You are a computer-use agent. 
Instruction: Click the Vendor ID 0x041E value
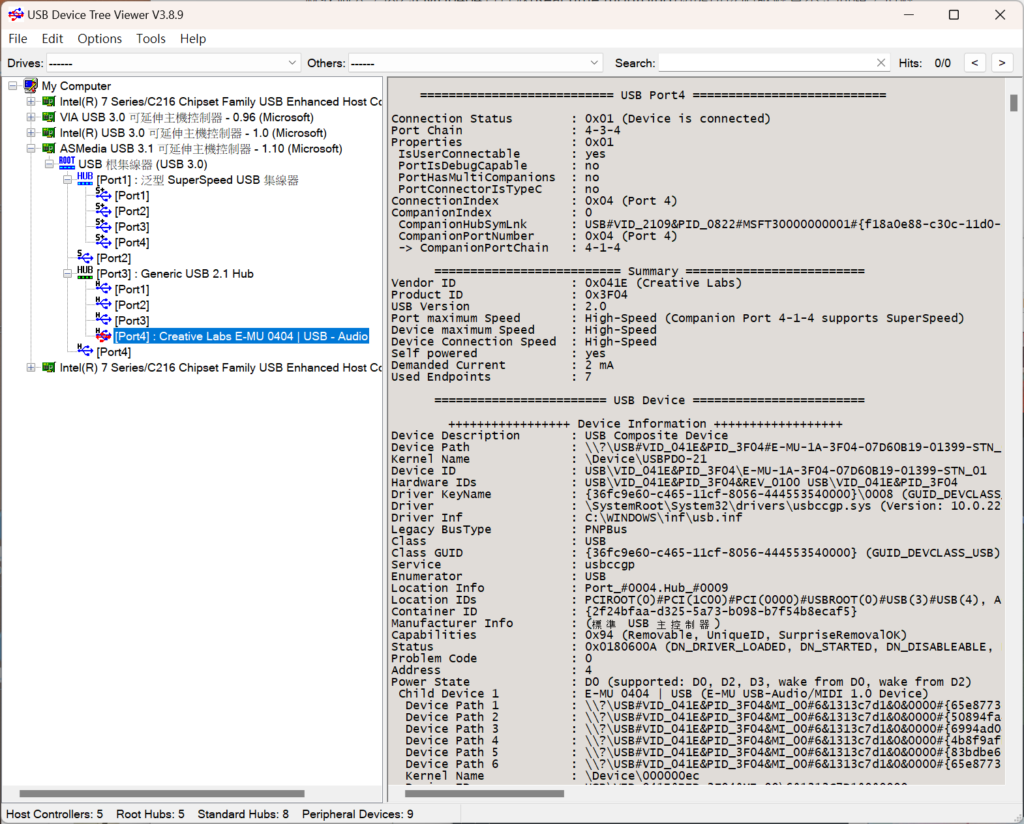[664, 283]
